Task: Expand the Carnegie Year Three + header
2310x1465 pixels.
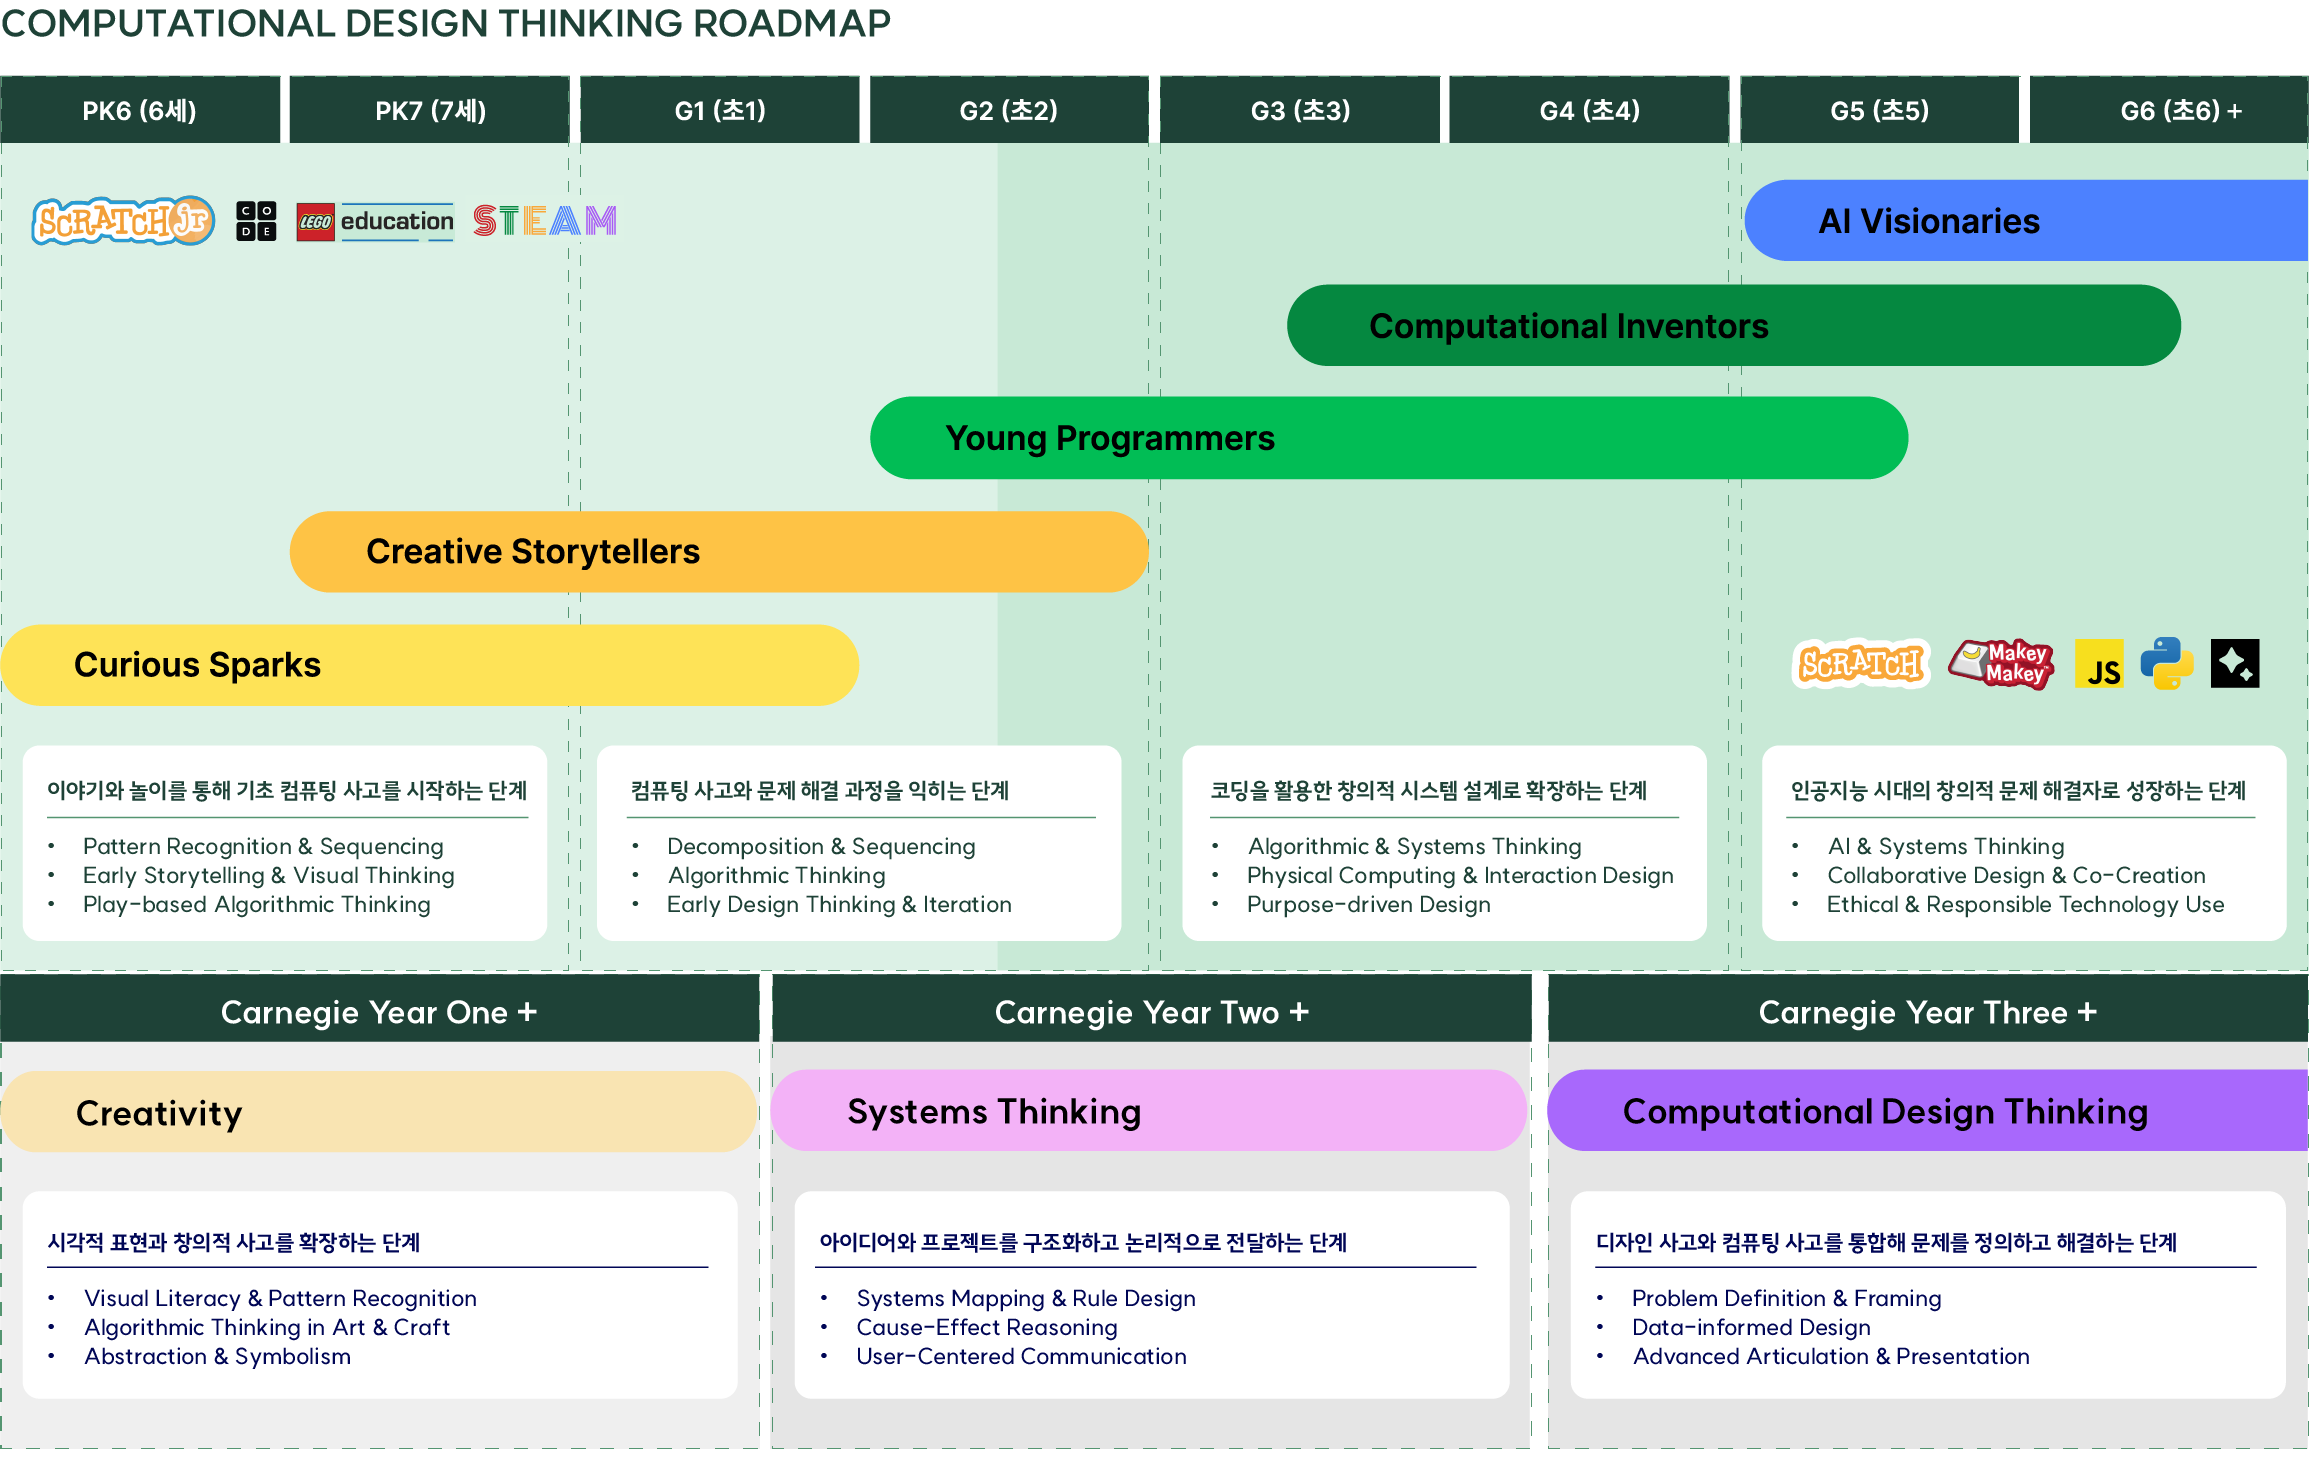Action: 1927,1012
